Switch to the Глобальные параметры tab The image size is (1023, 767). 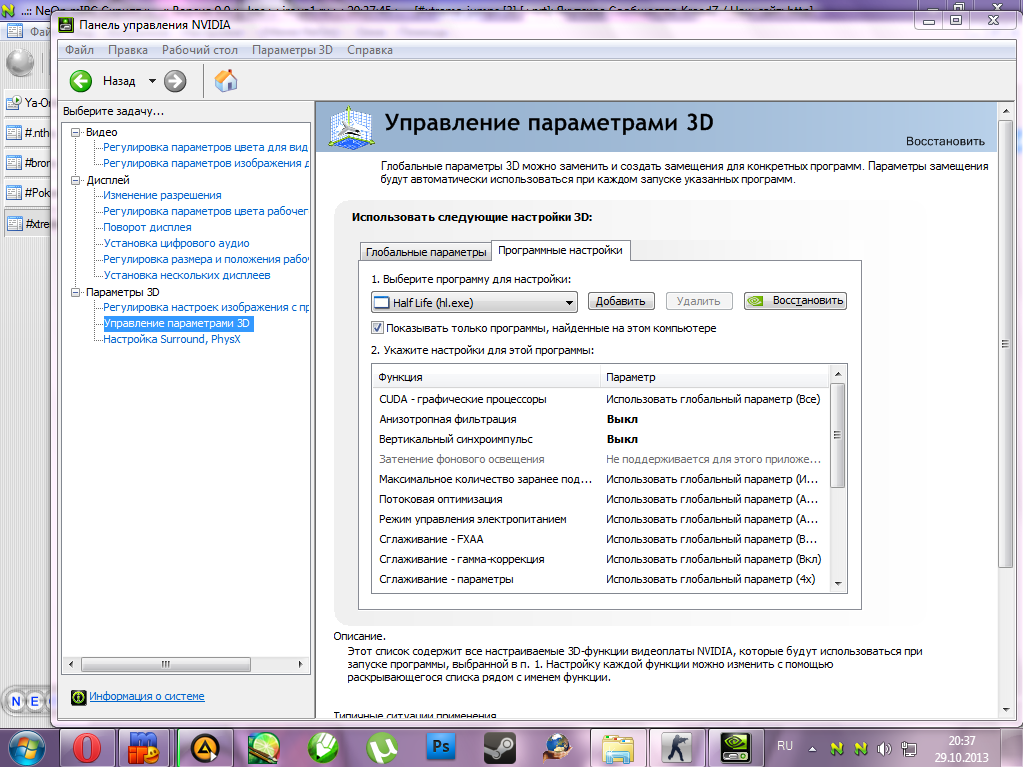(x=426, y=252)
